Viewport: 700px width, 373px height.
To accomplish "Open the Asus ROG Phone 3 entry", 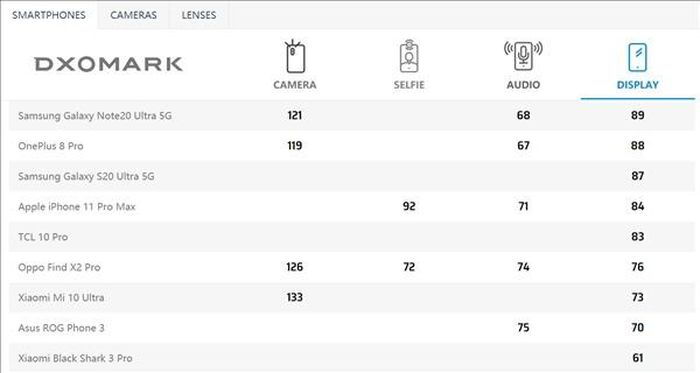I will 61,328.
